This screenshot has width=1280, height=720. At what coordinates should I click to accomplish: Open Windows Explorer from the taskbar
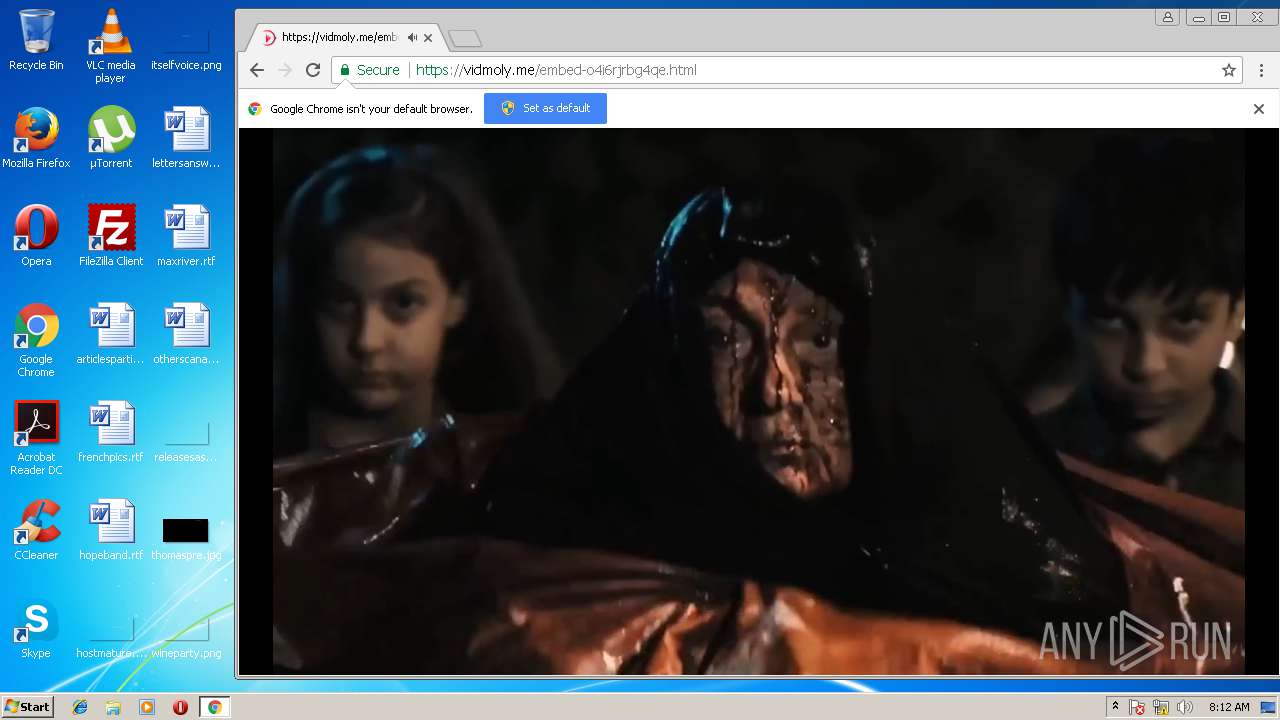[x=113, y=707]
